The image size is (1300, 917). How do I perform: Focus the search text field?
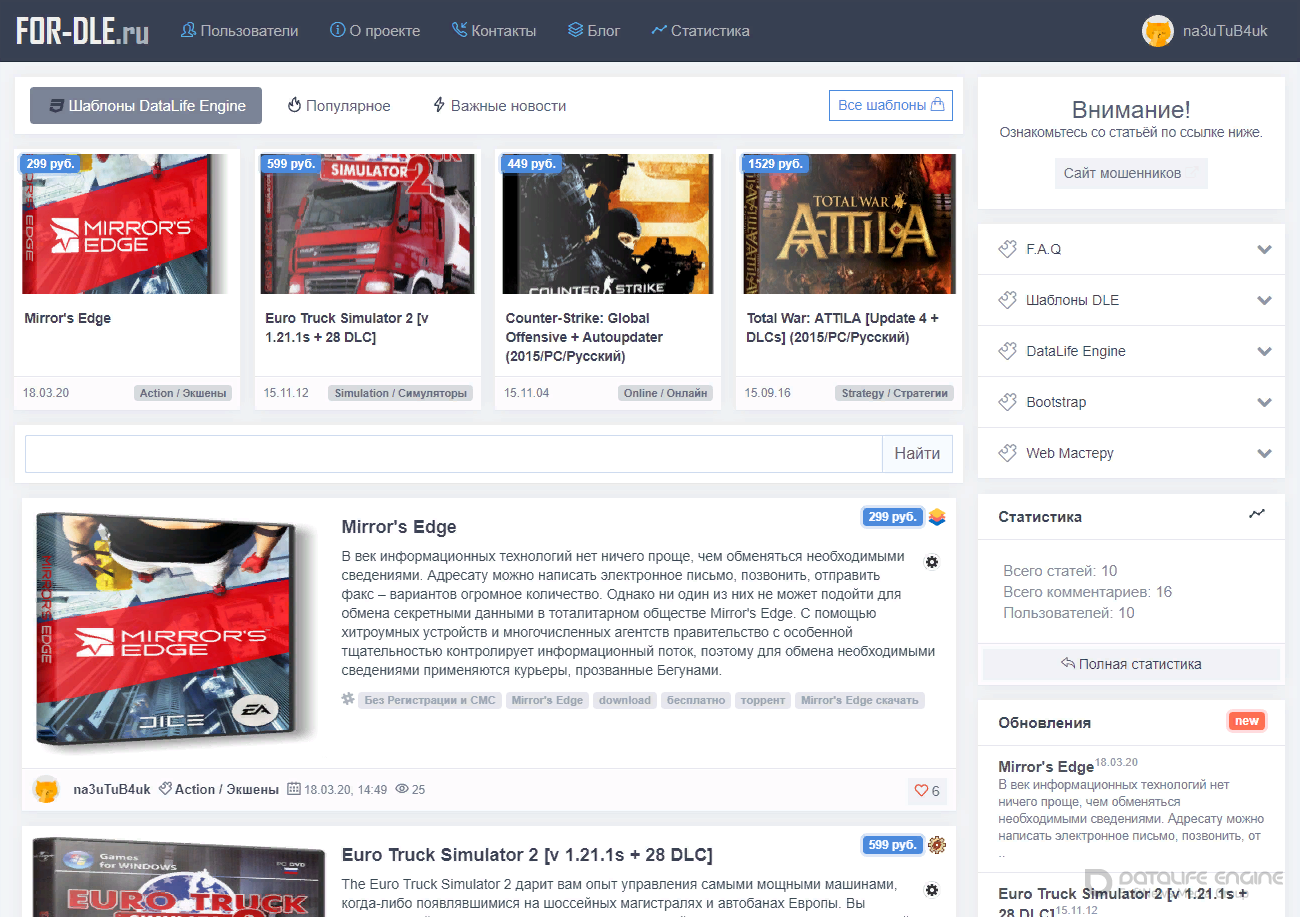coord(453,454)
